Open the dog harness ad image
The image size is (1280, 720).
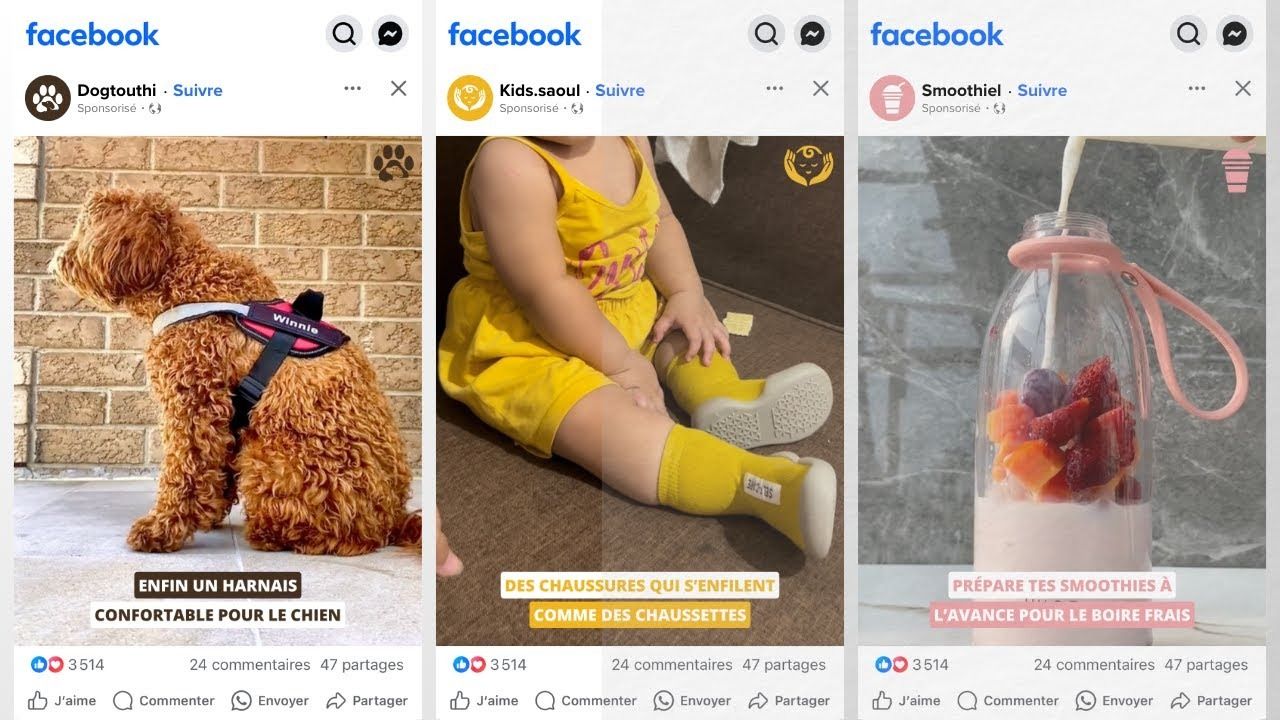point(218,391)
